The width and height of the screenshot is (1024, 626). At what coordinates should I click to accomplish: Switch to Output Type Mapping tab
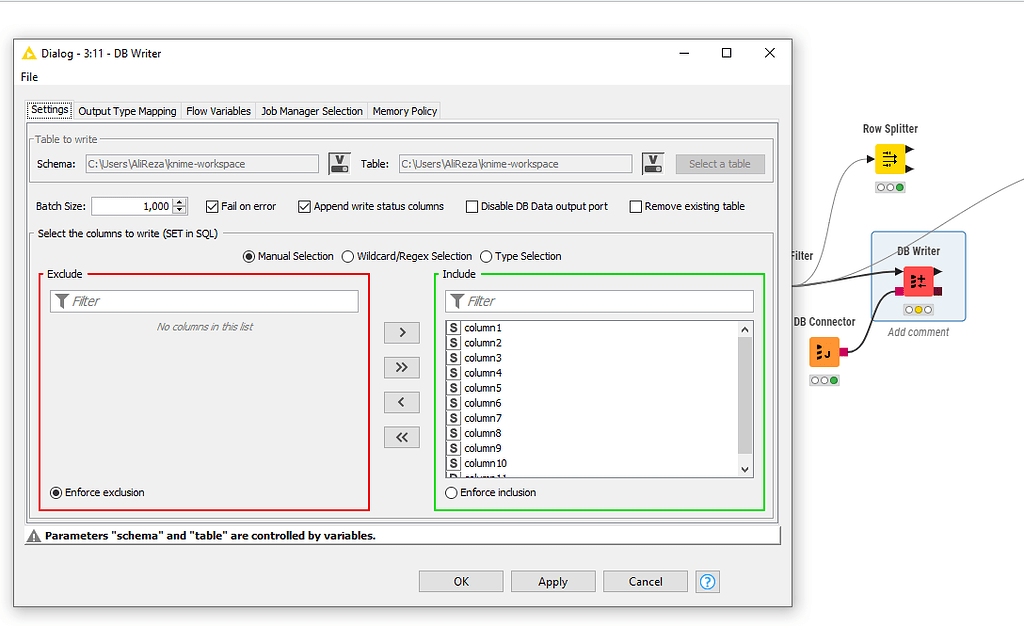pos(126,111)
